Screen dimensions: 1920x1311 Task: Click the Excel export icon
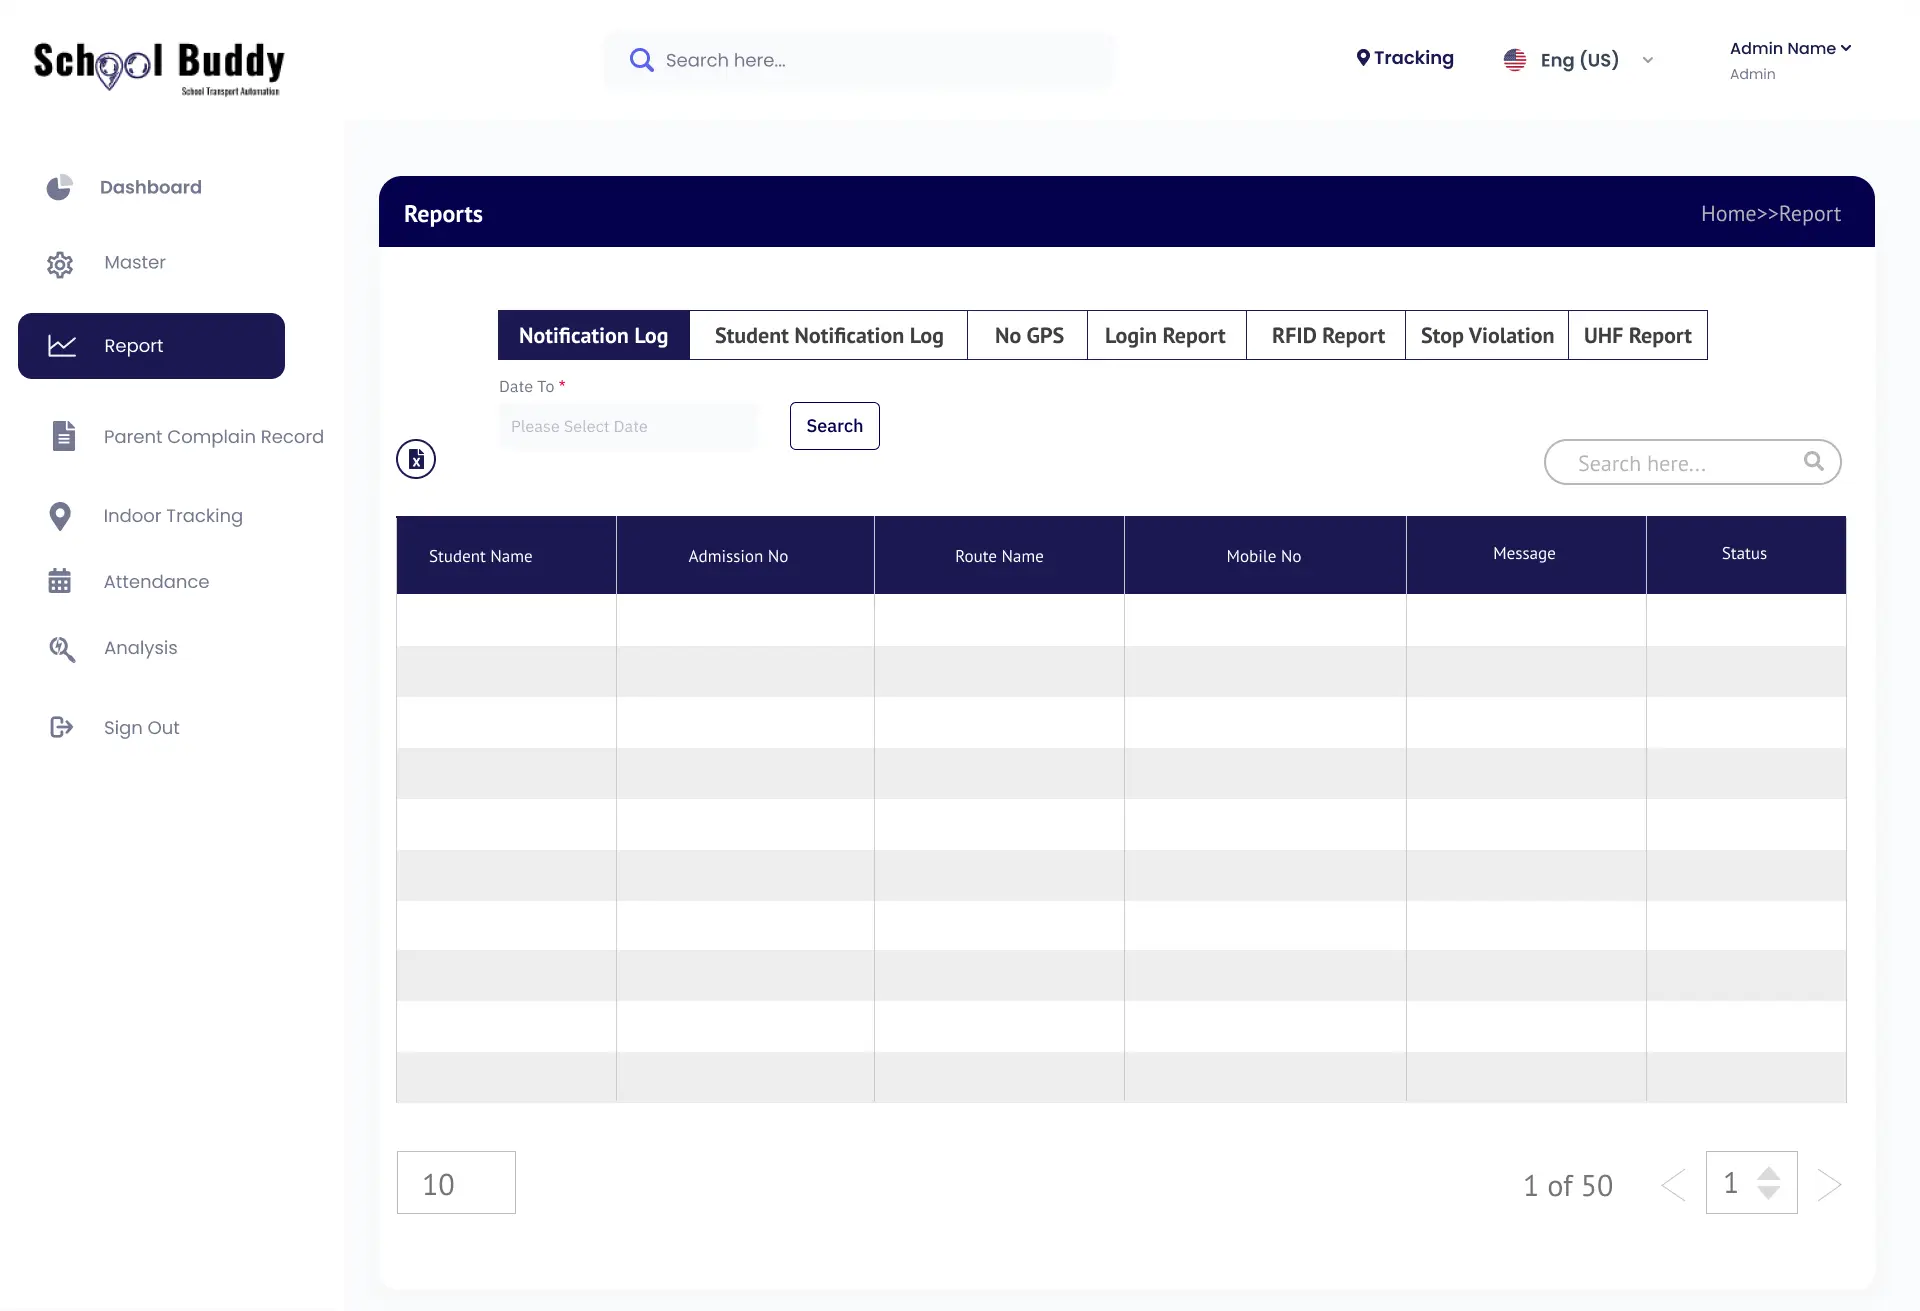click(x=416, y=460)
